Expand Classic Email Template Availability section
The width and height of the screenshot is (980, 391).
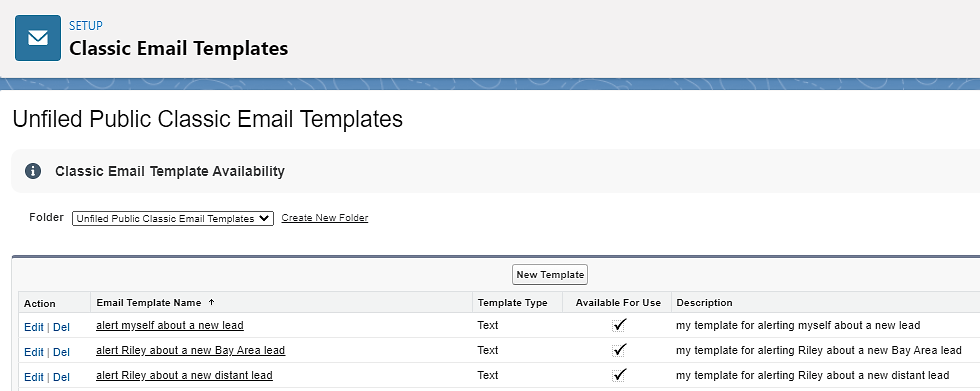[x=169, y=171]
